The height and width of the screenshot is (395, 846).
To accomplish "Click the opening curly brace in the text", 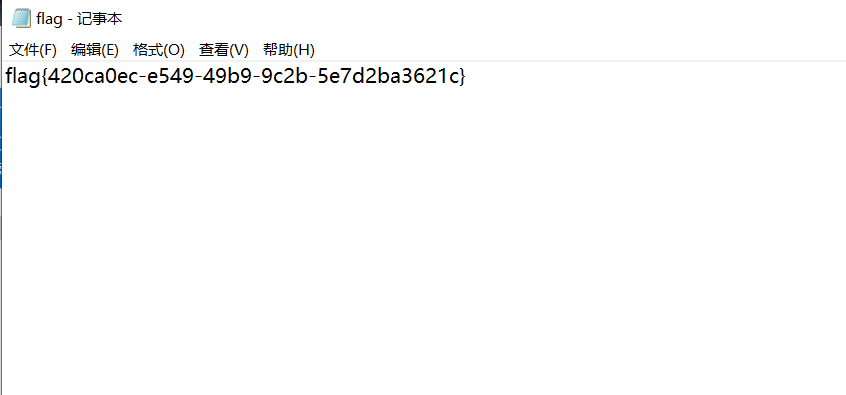I will click(x=44, y=77).
